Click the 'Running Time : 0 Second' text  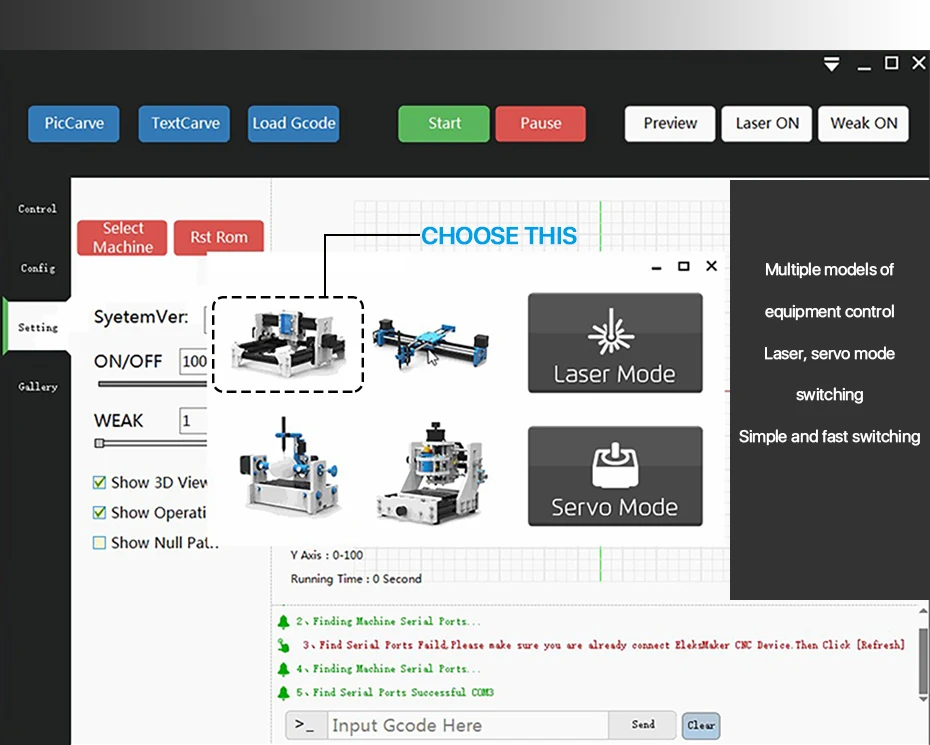click(356, 579)
